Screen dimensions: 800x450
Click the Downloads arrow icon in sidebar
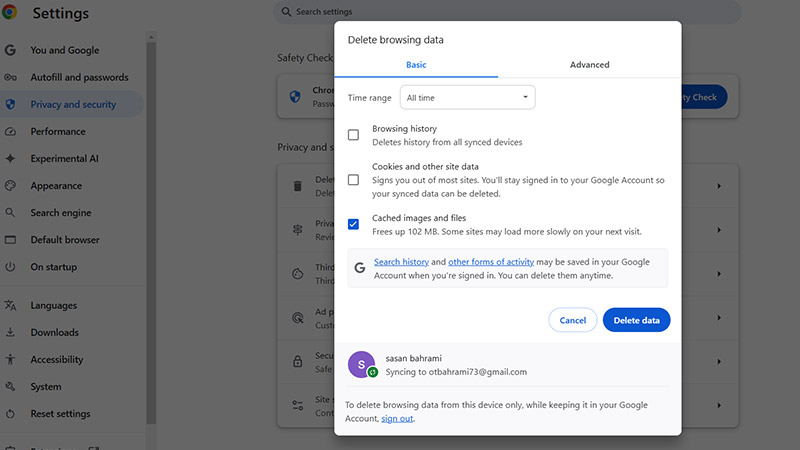10,332
